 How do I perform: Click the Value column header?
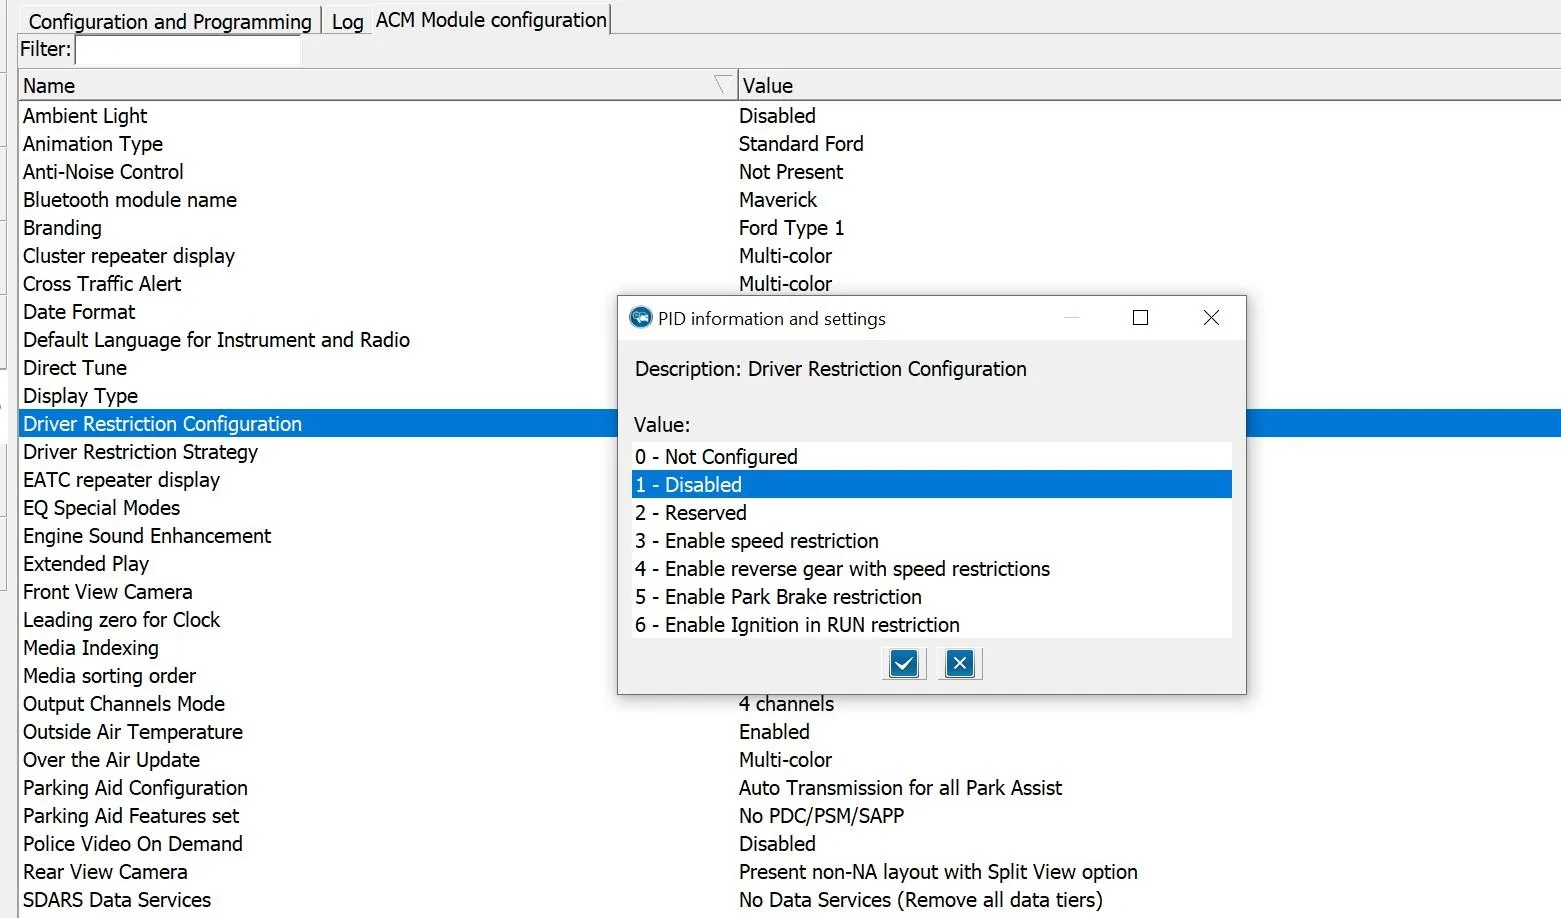pos(1149,85)
